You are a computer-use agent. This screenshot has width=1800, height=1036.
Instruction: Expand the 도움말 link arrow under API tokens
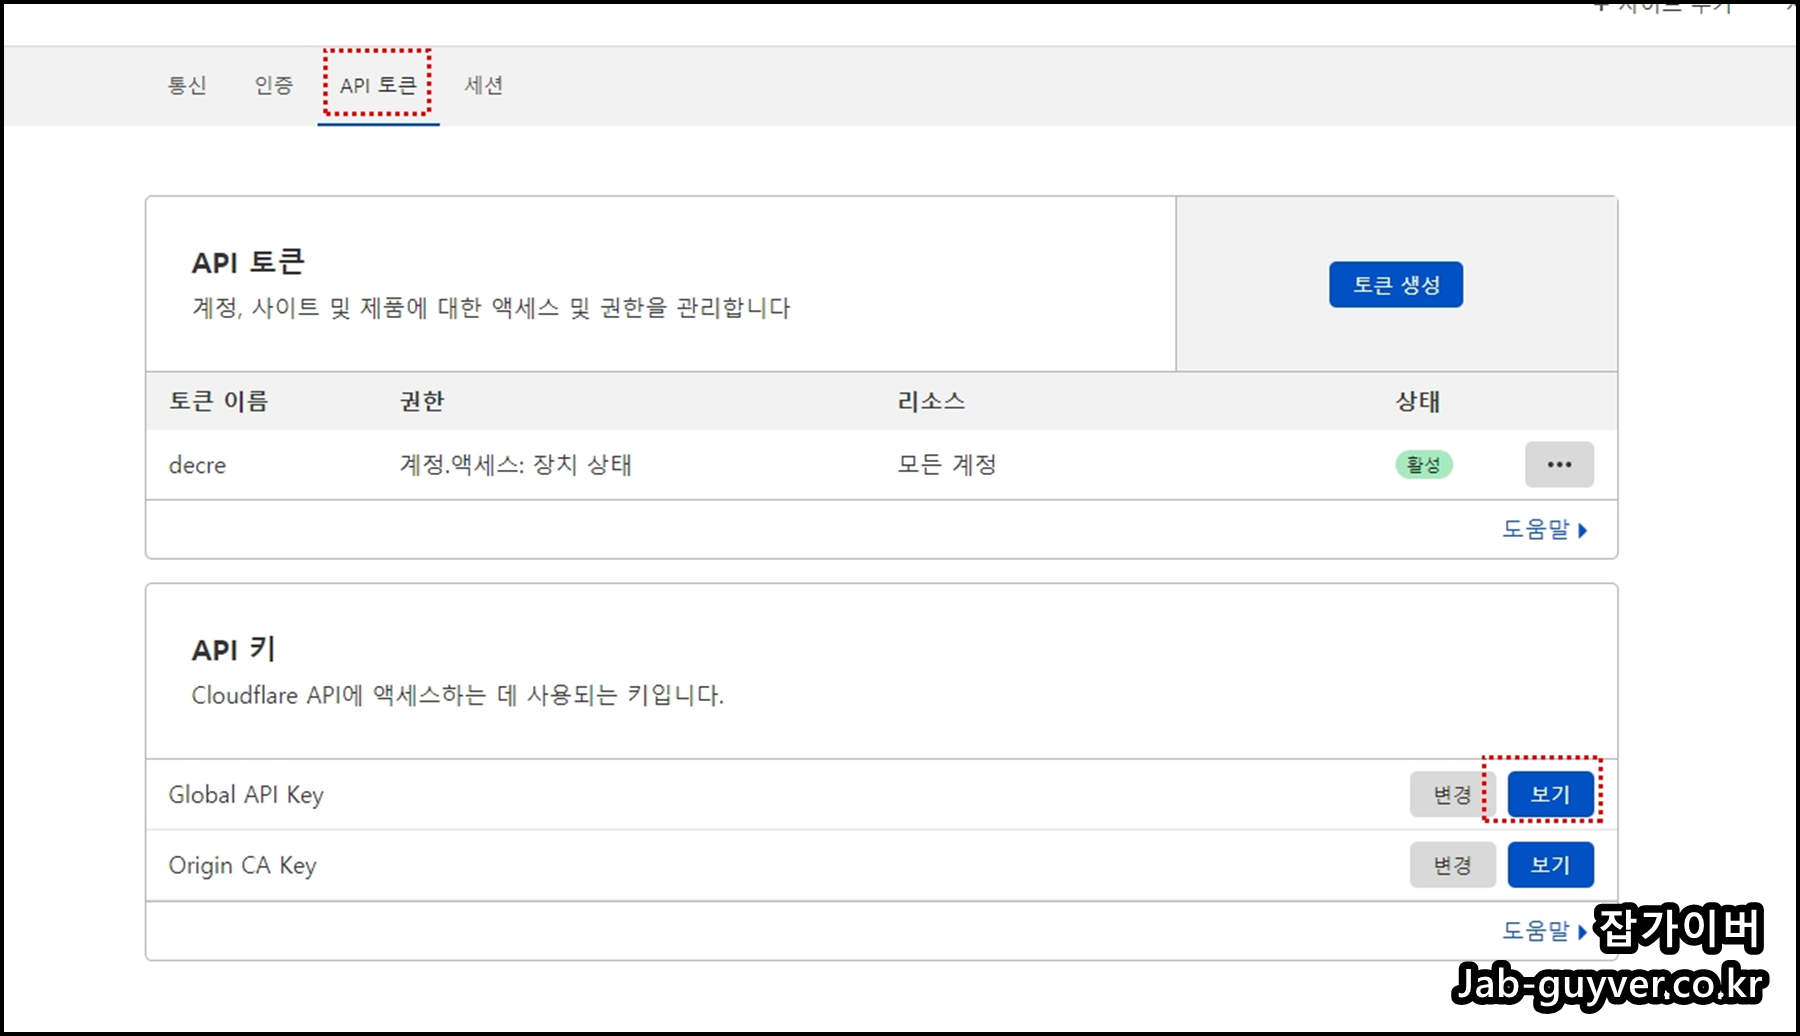point(1583,530)
